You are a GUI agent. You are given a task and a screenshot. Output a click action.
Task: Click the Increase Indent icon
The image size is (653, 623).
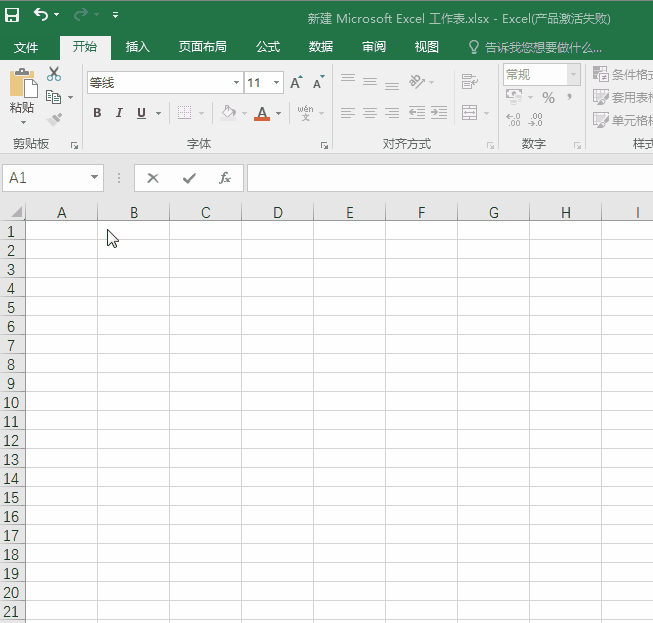[x=439, y=112]
